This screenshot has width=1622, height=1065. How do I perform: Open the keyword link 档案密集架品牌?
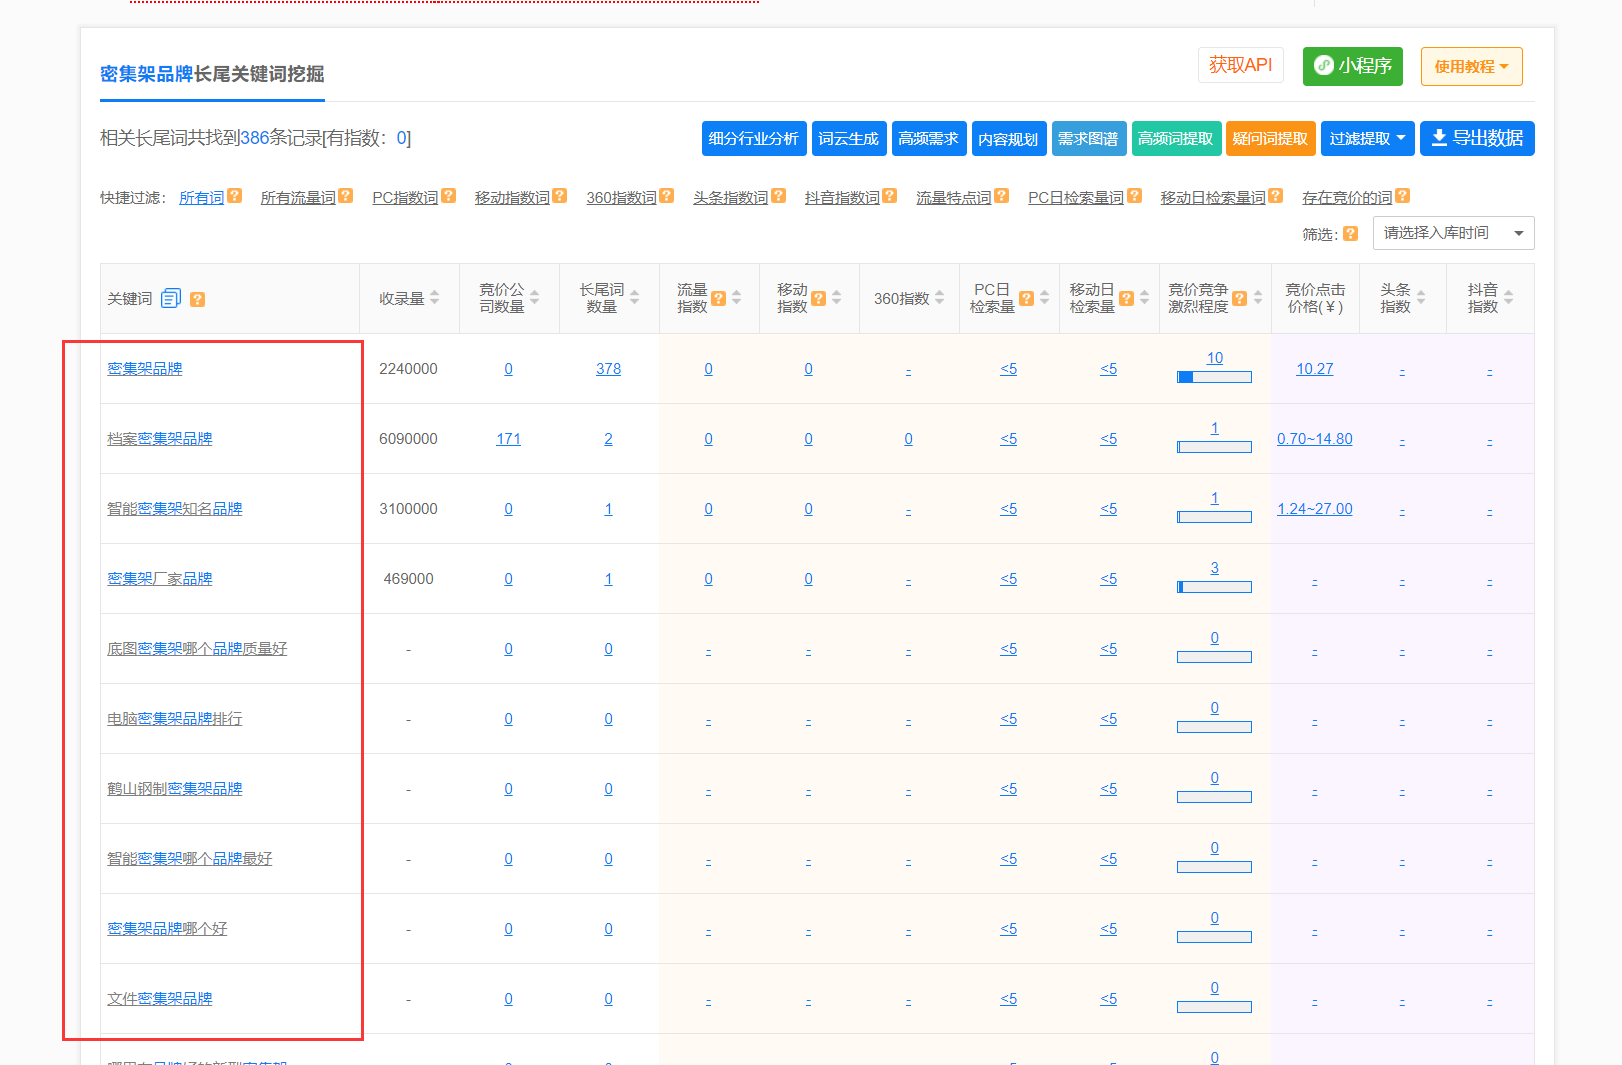pyautogui.click(x=160, y=438)
